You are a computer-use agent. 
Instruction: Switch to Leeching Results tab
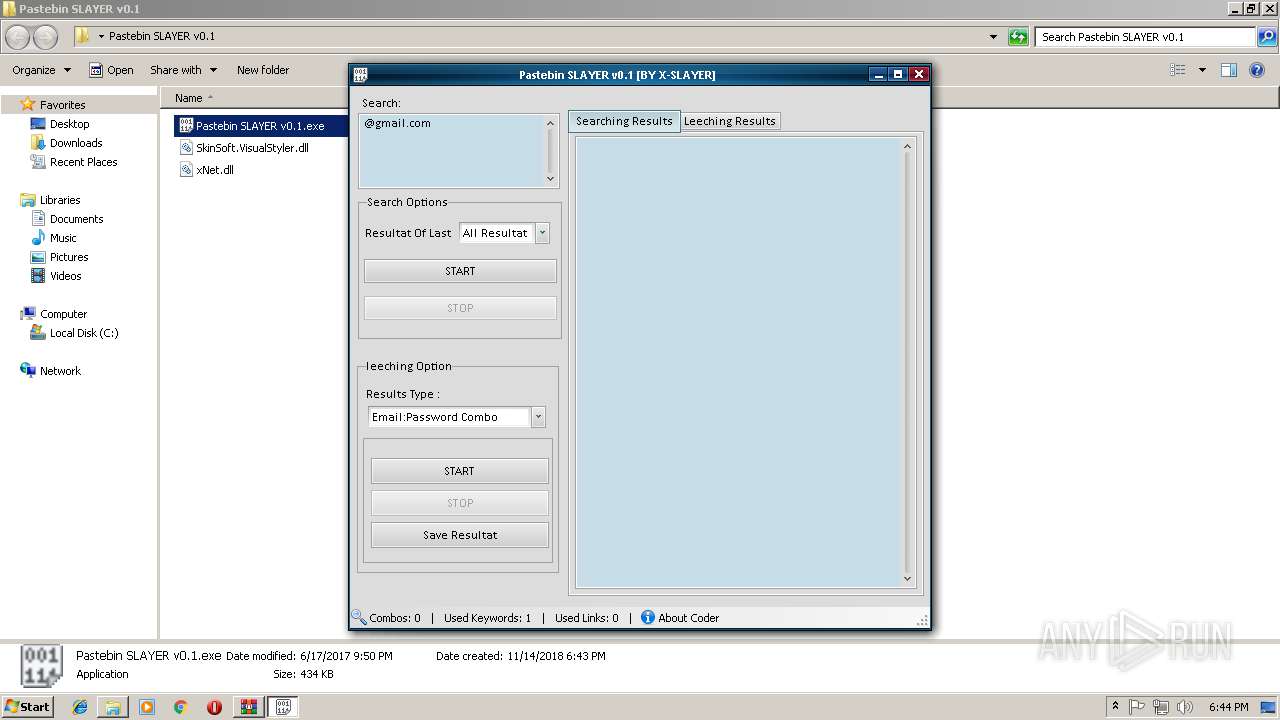pos(730,121)
